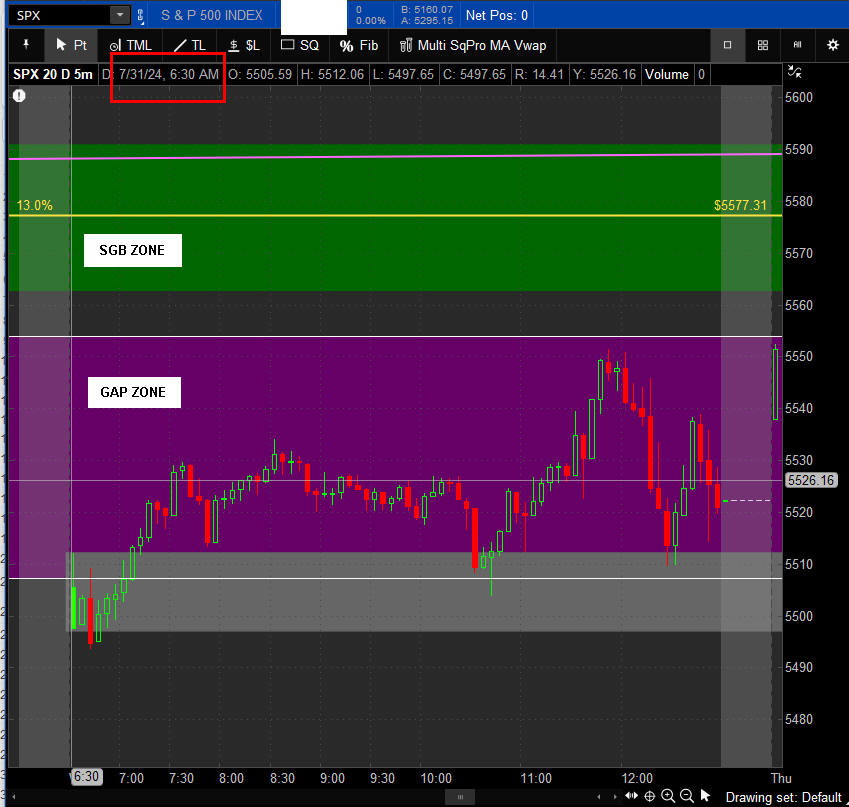Viewport: 849px width, 807px height.
Task: Click the H: 5512.06 high value
Action: point(332,74)
